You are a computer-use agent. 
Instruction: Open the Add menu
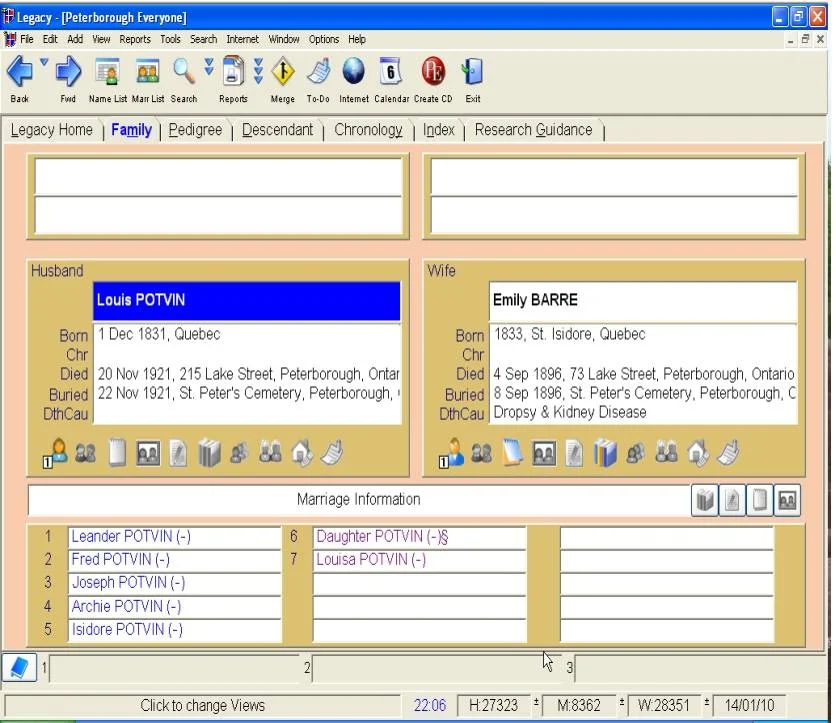pos(75,39)
